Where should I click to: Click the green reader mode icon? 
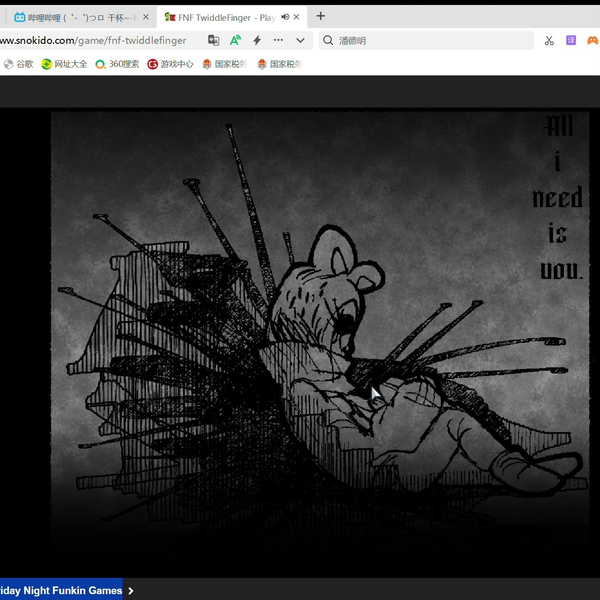[235, 40]
